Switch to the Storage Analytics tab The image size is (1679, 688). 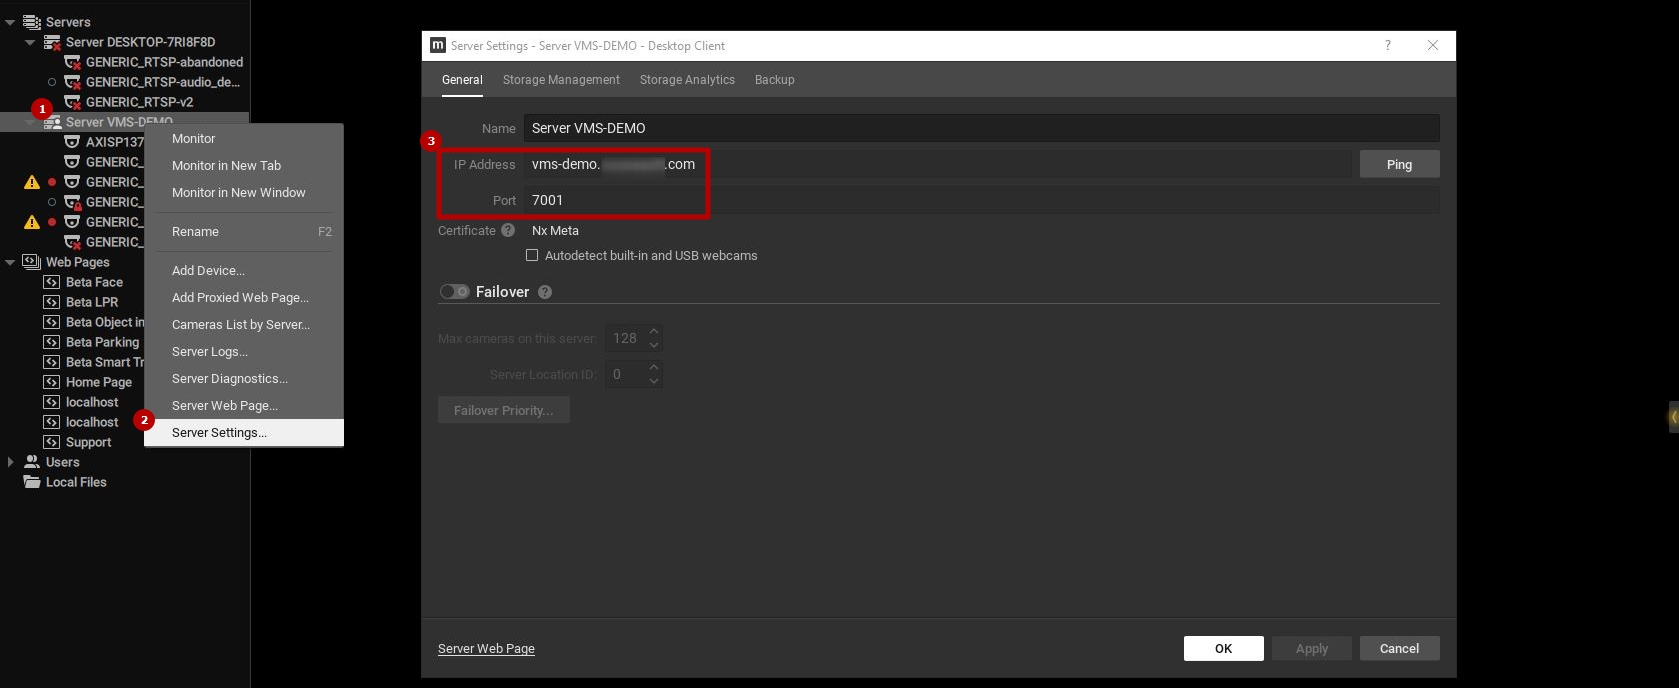click(687, 80)
